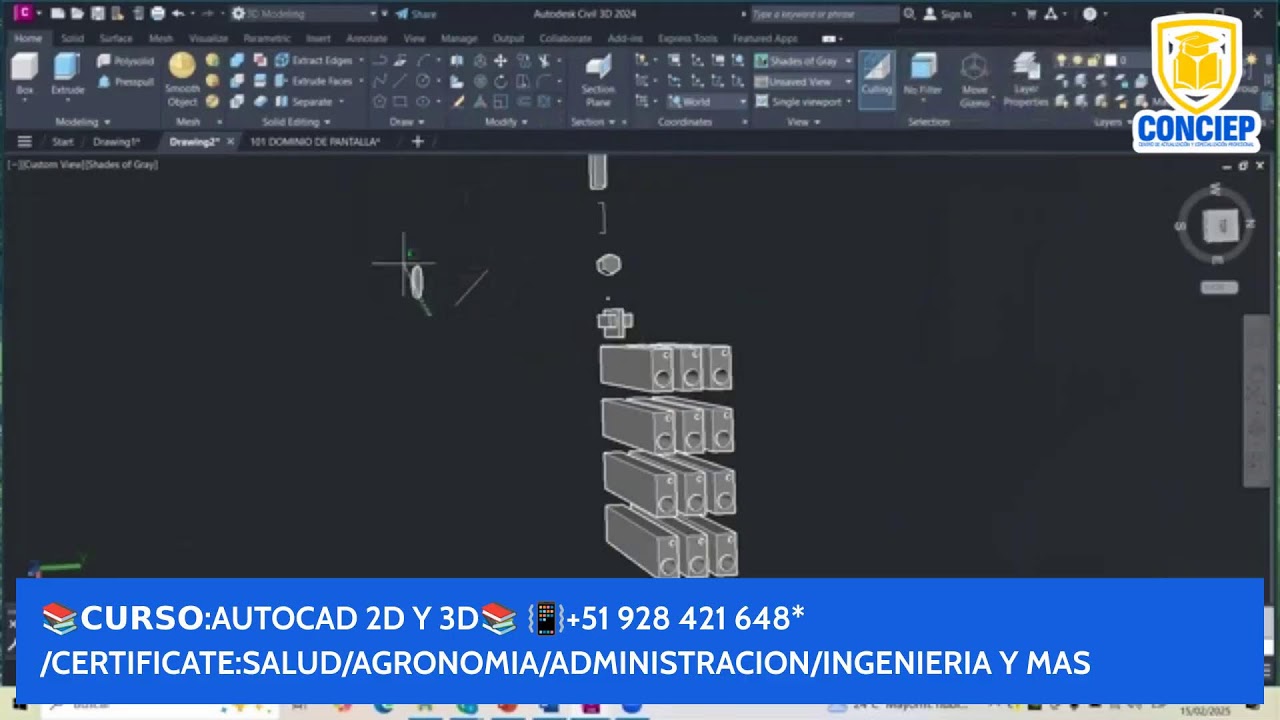Pick the Polygon draw tool

pos(380,101)
